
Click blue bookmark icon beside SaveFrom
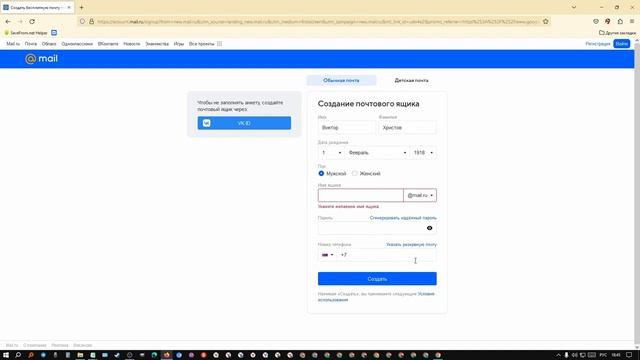point(54,33)
